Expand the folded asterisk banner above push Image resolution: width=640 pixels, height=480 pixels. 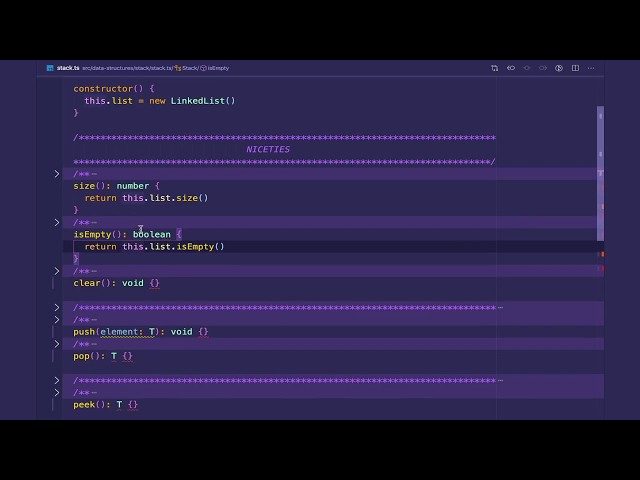[x=57, y=307]
